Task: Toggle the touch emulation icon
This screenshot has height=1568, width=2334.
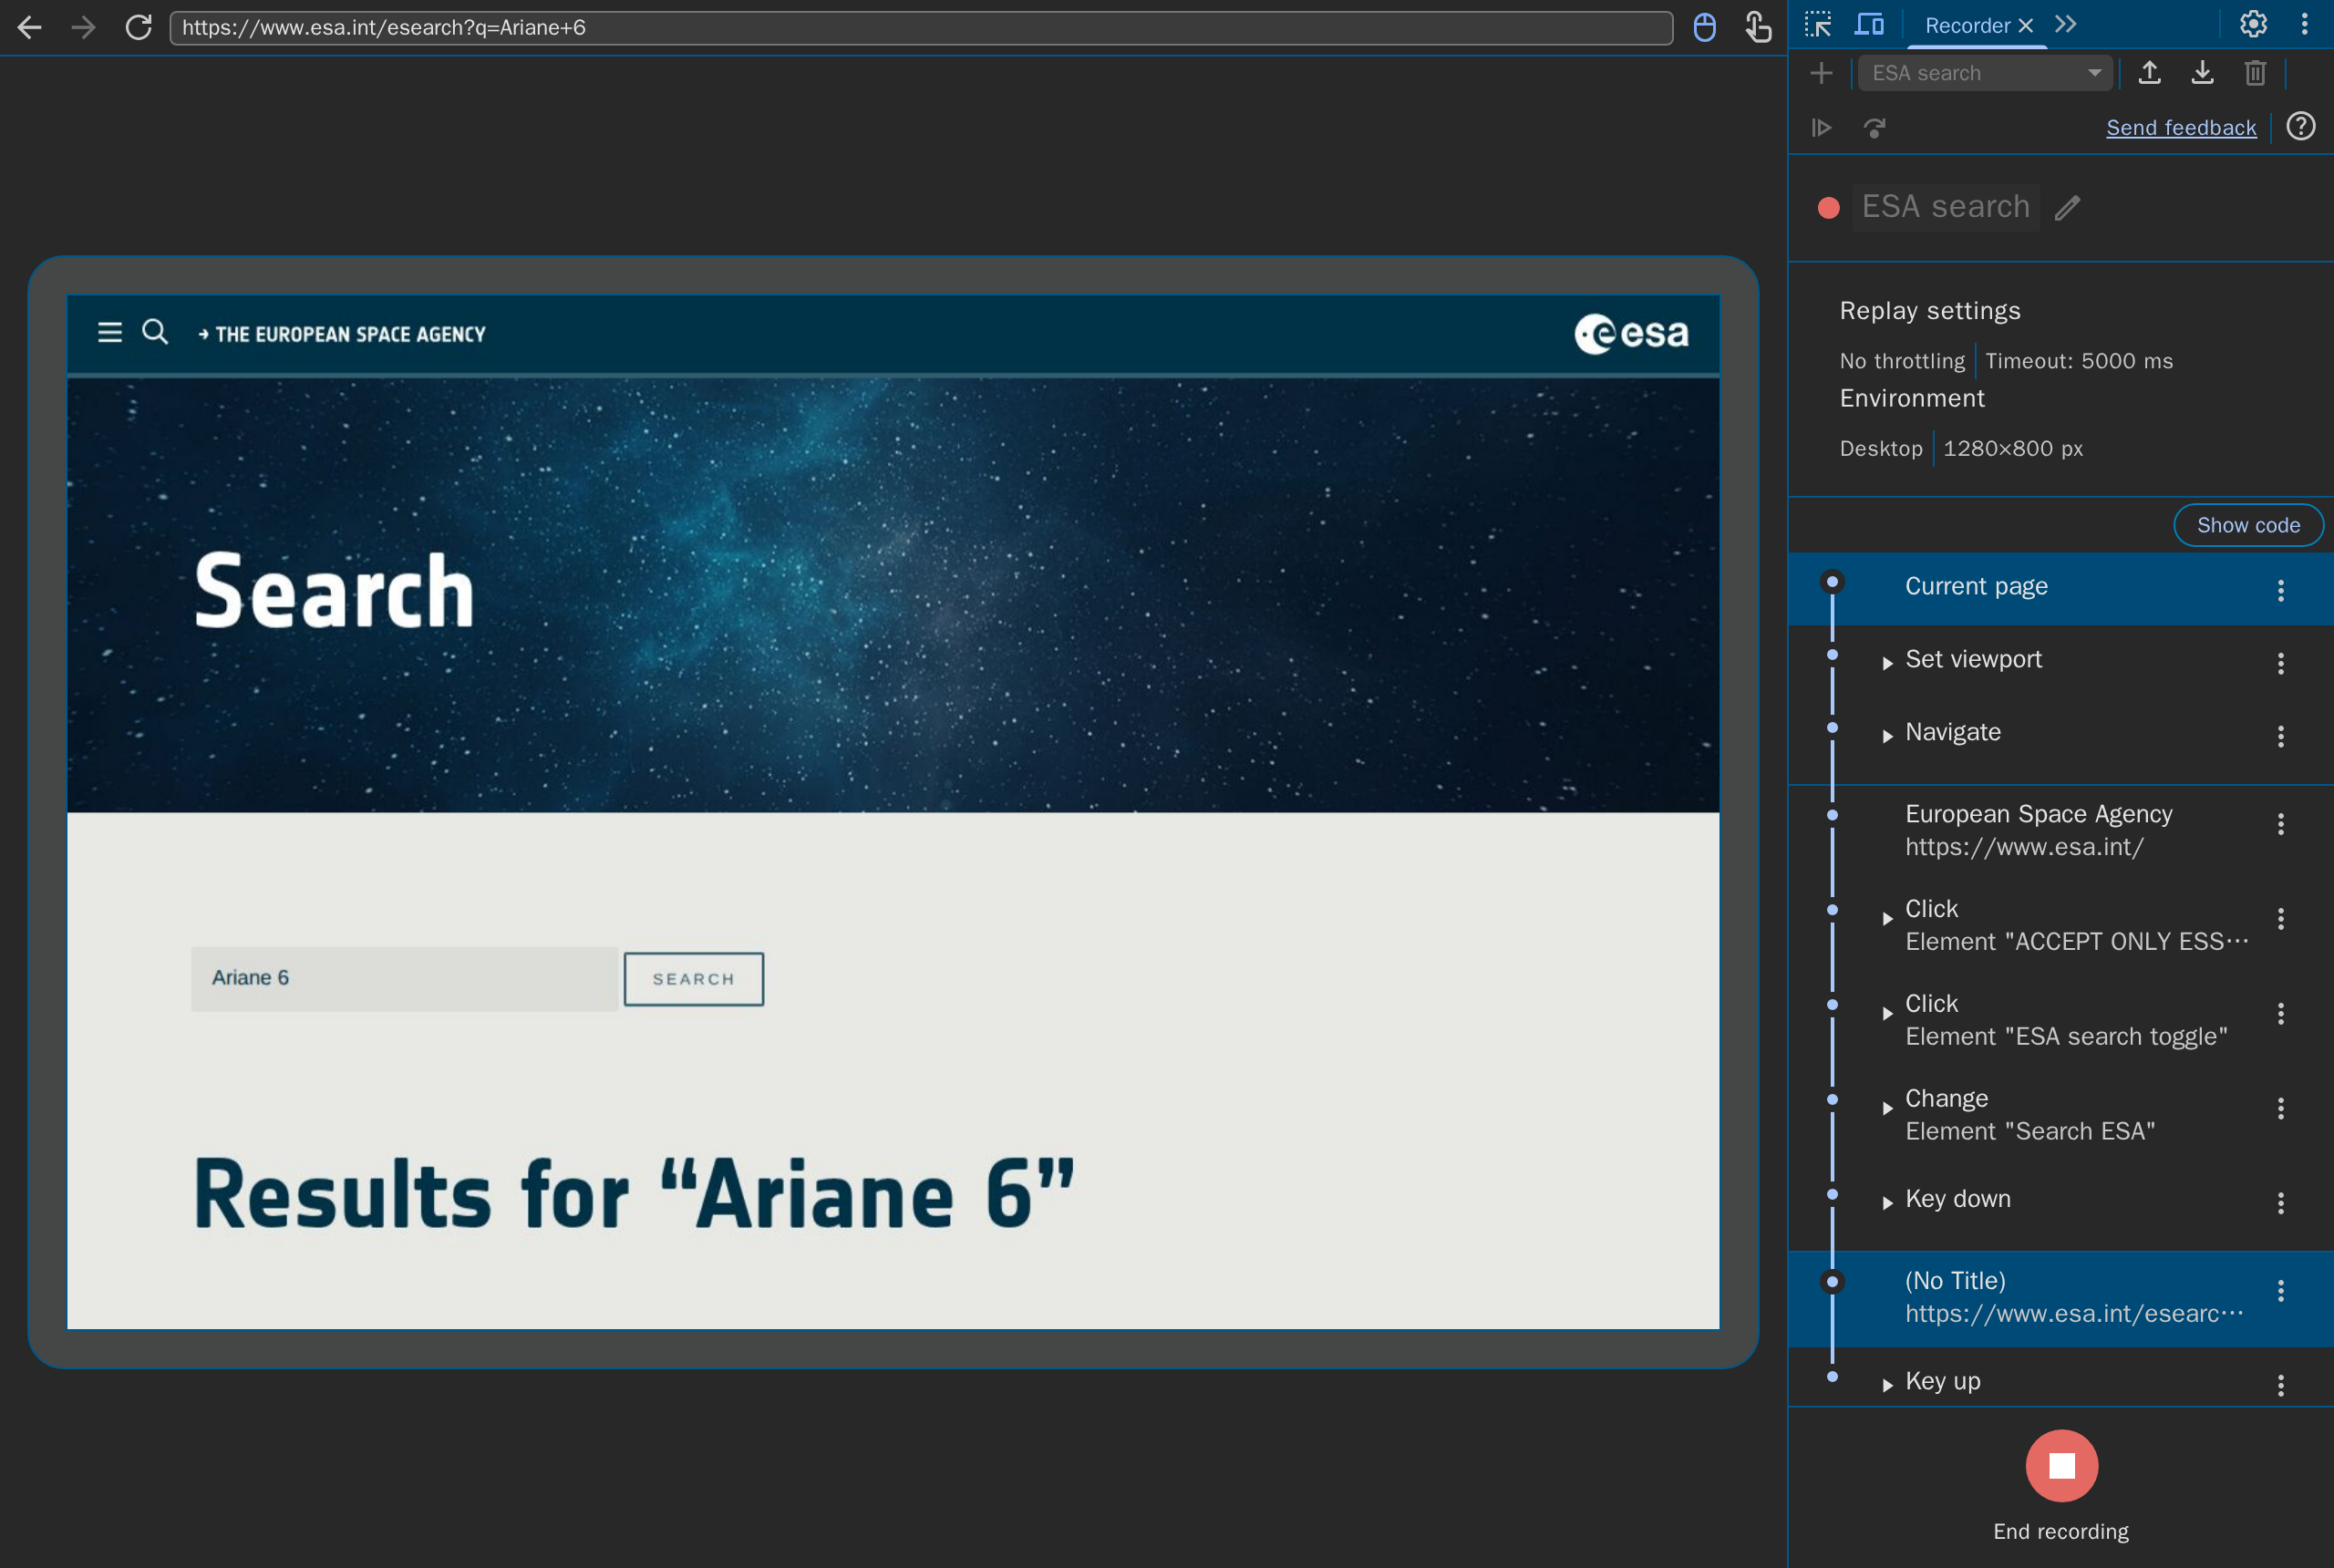Action: click(1758, 27)
